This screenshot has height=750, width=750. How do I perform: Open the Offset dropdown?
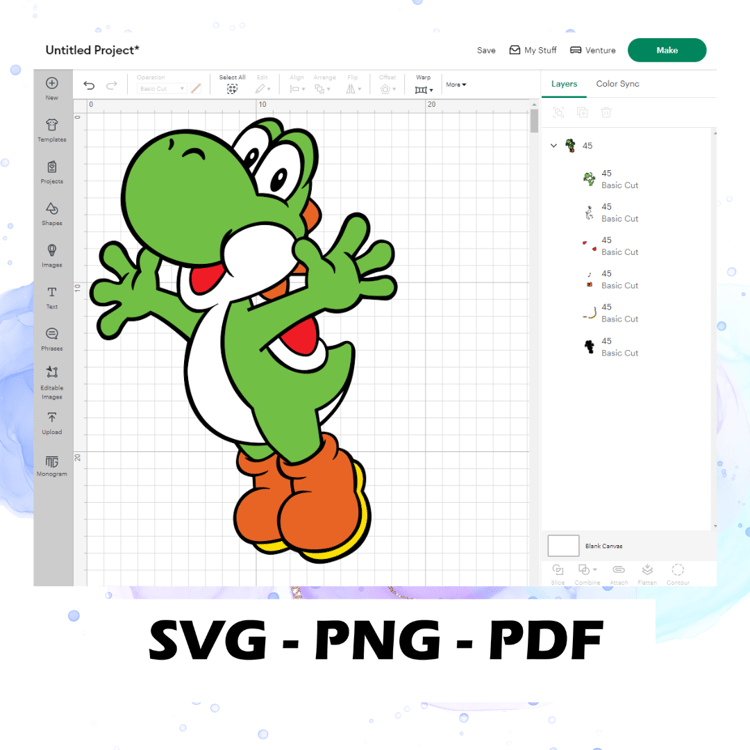[387, 88]
